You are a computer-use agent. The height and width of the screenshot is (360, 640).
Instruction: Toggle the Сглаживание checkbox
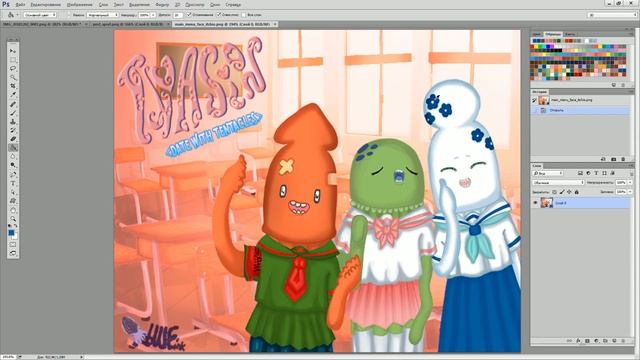pos(189,15)
